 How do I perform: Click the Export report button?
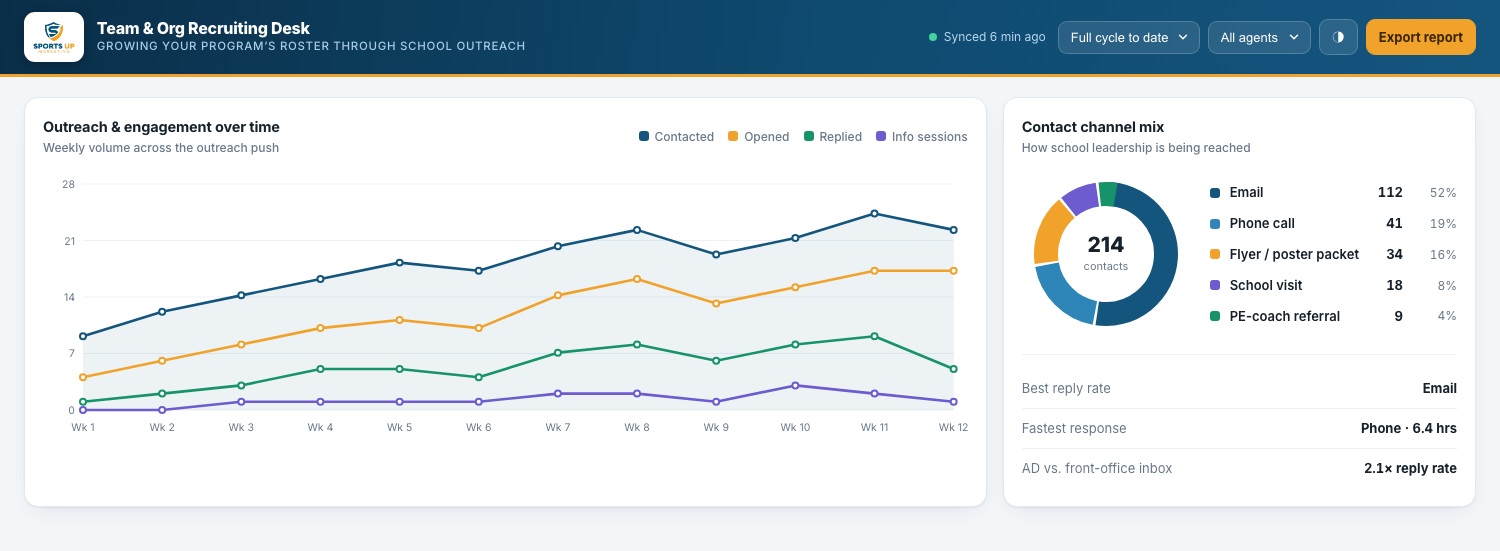point(1420,37)
